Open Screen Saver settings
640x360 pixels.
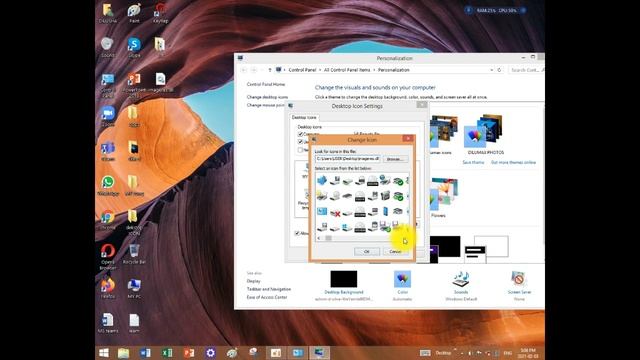[x=519, y=286]
